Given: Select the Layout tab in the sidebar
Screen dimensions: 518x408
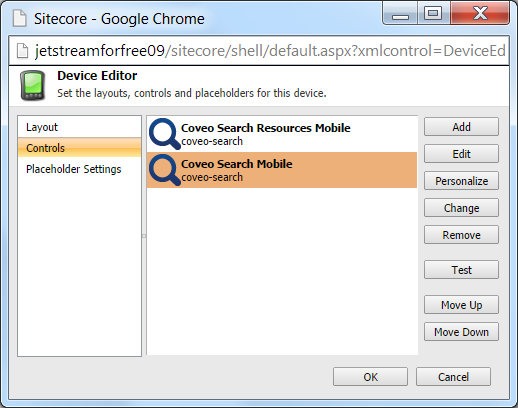Looking at the screenshot, I should [79, 127].
